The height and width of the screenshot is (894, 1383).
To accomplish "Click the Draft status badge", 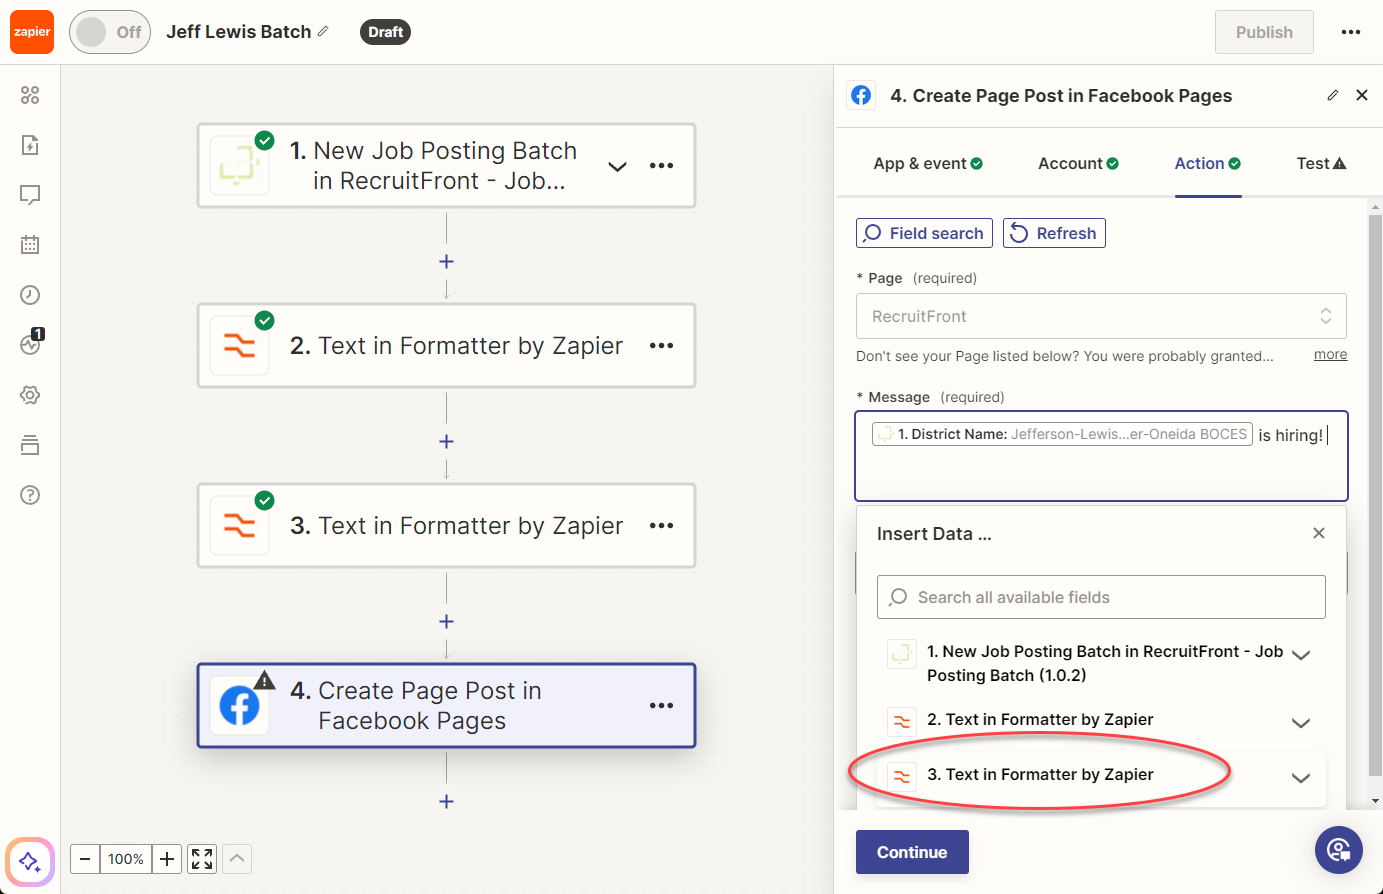I will point(385,32).
